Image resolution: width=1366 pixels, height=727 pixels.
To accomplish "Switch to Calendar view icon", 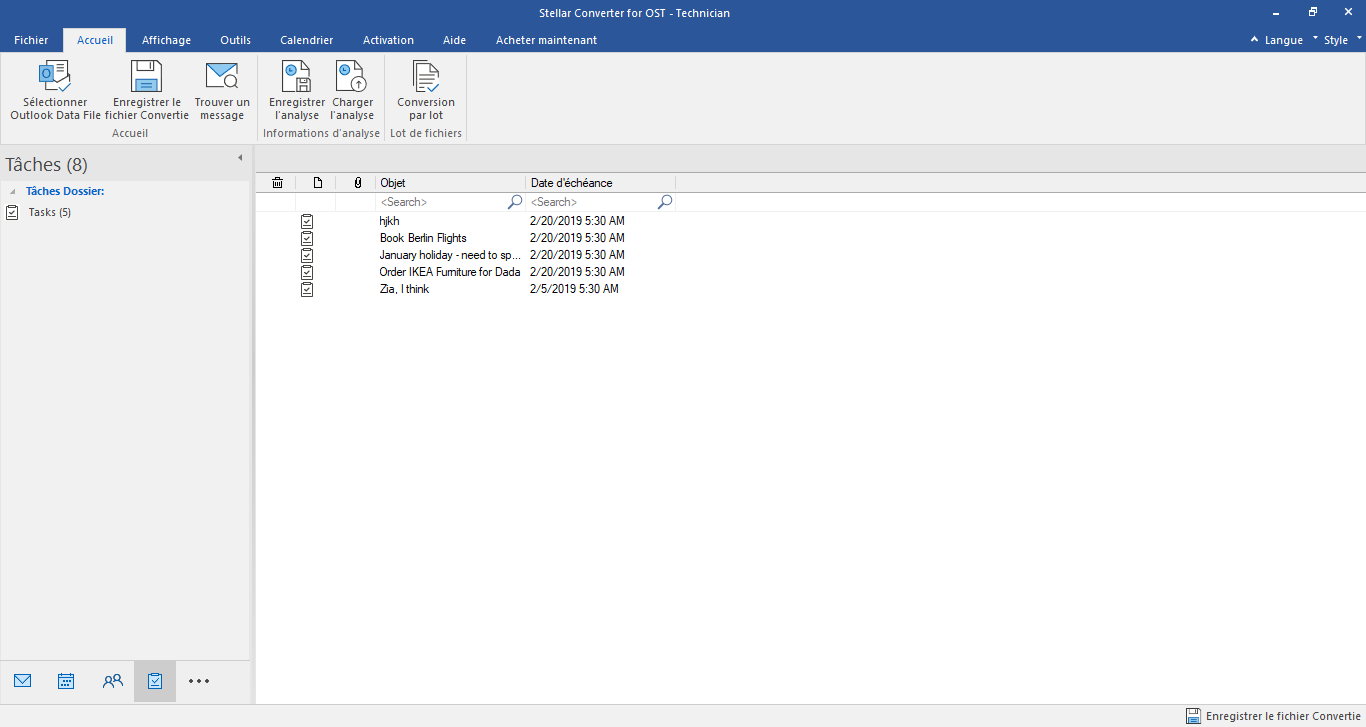I will coord(66,681).
